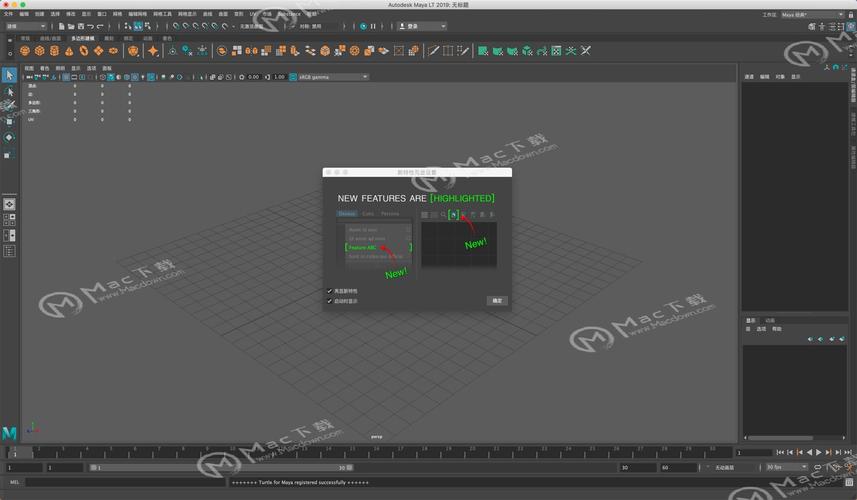
Task: Click four-pane layout icon in left toolbar
Action: (9, 220)
